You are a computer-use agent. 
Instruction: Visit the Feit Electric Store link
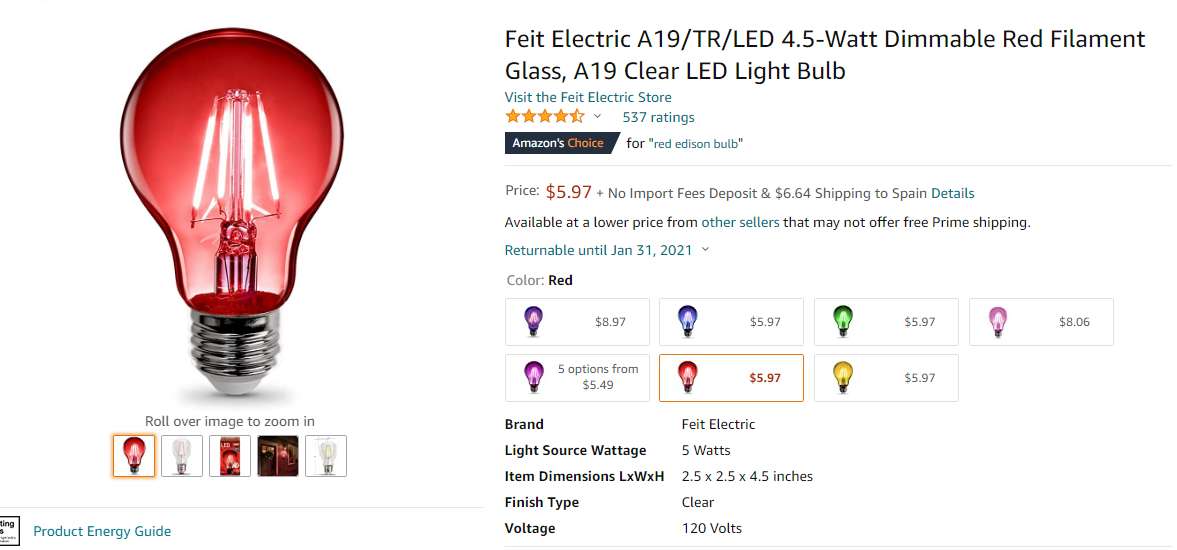[588, 97]
